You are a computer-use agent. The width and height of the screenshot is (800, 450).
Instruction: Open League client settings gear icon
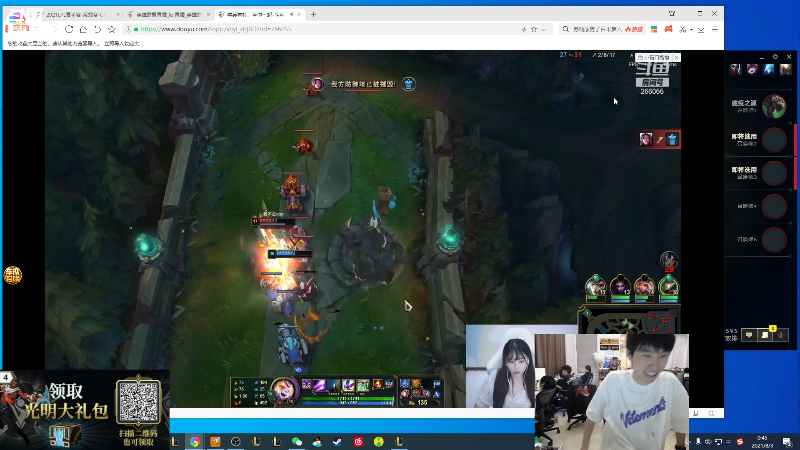tap(776, 57)
